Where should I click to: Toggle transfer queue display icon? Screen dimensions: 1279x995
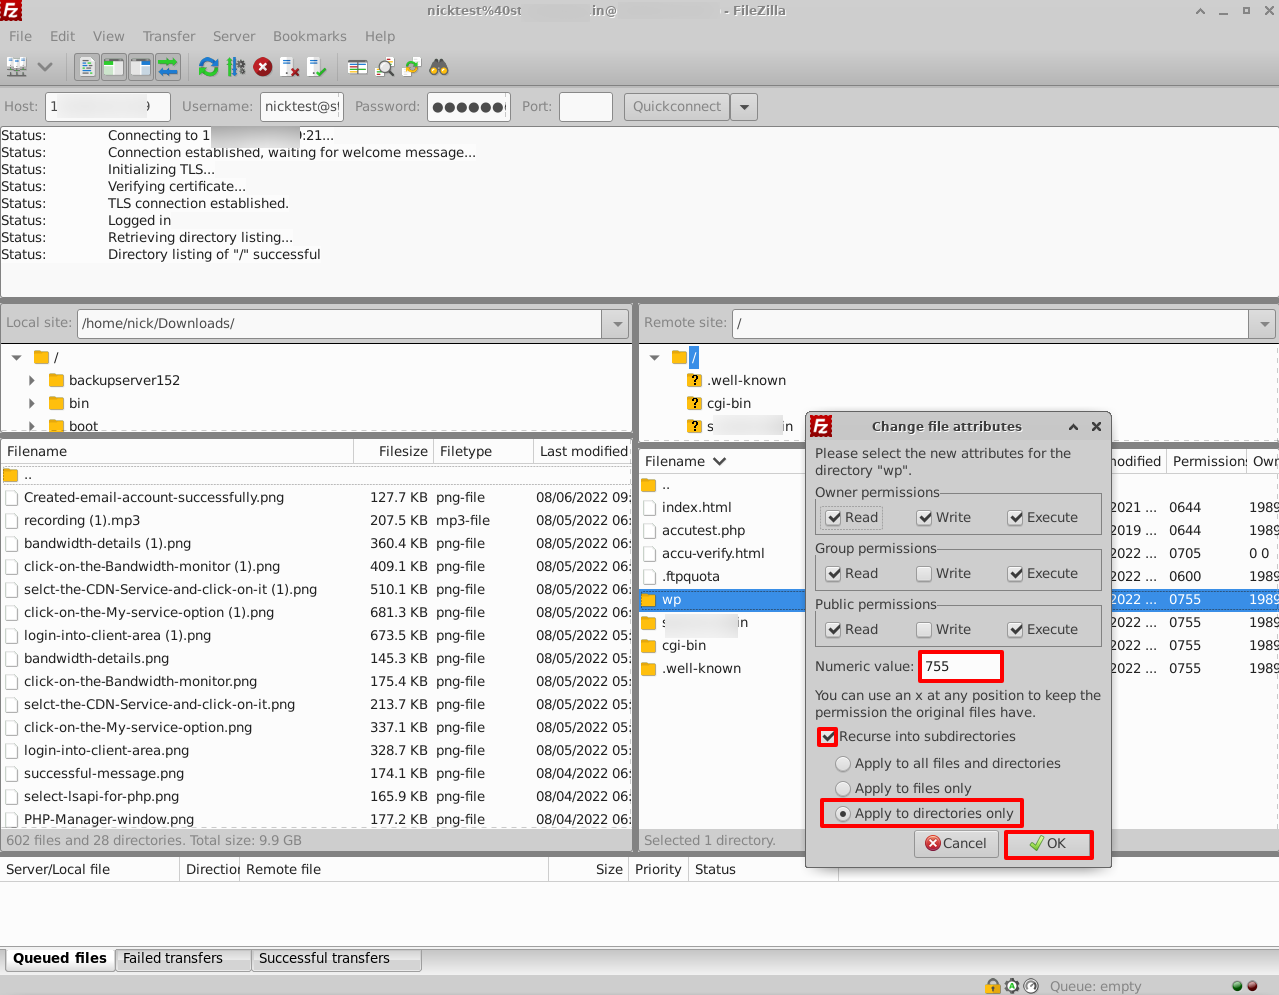tap(168, 67)
